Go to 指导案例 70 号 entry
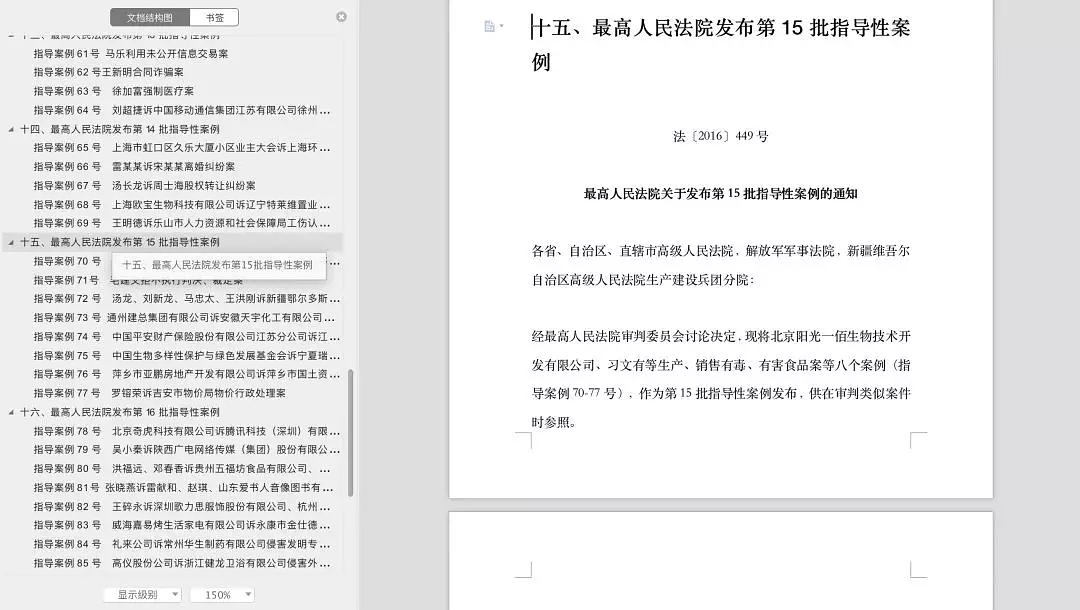The height and width of the screenshot is (610, 1080). 68,261
